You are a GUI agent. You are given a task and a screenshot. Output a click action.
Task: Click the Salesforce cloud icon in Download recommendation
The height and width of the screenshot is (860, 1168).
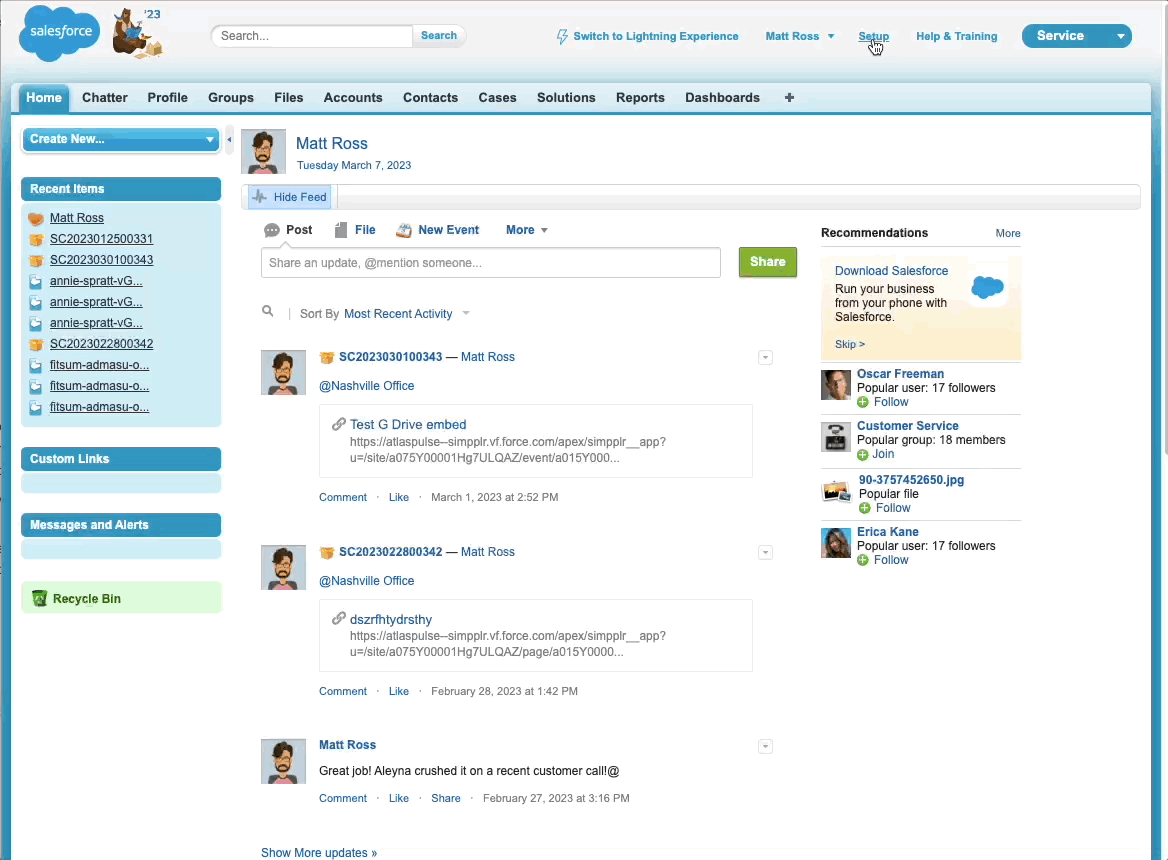click(988, 287)
